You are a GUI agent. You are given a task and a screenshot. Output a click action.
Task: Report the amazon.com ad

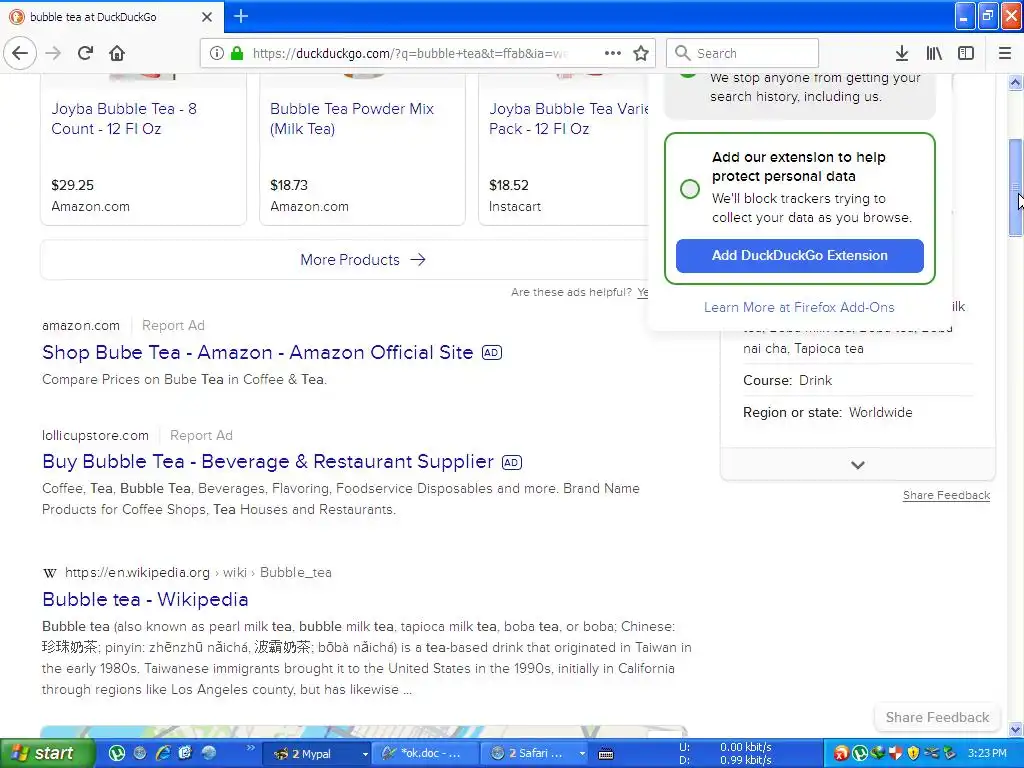click(173, 325)
